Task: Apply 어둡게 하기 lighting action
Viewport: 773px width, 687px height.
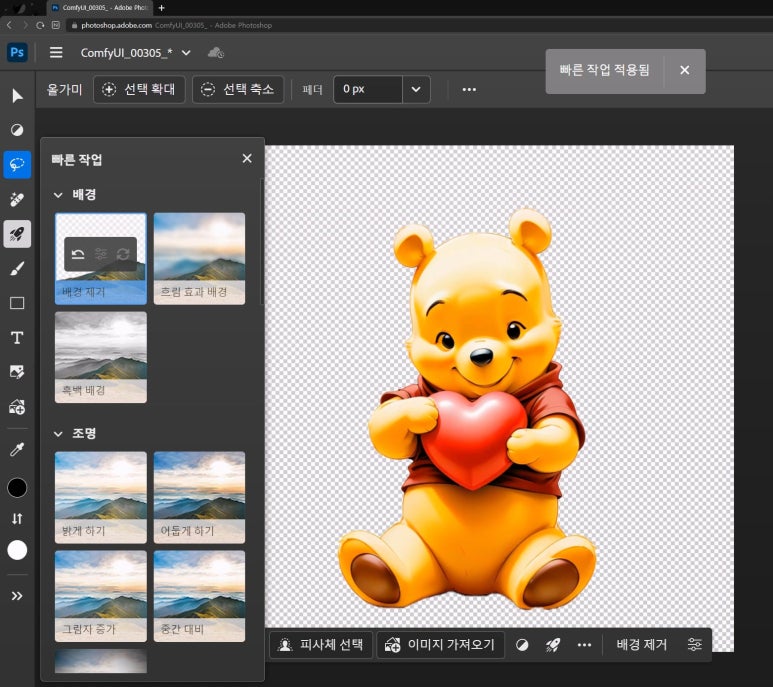Action: tap(199, 497)
